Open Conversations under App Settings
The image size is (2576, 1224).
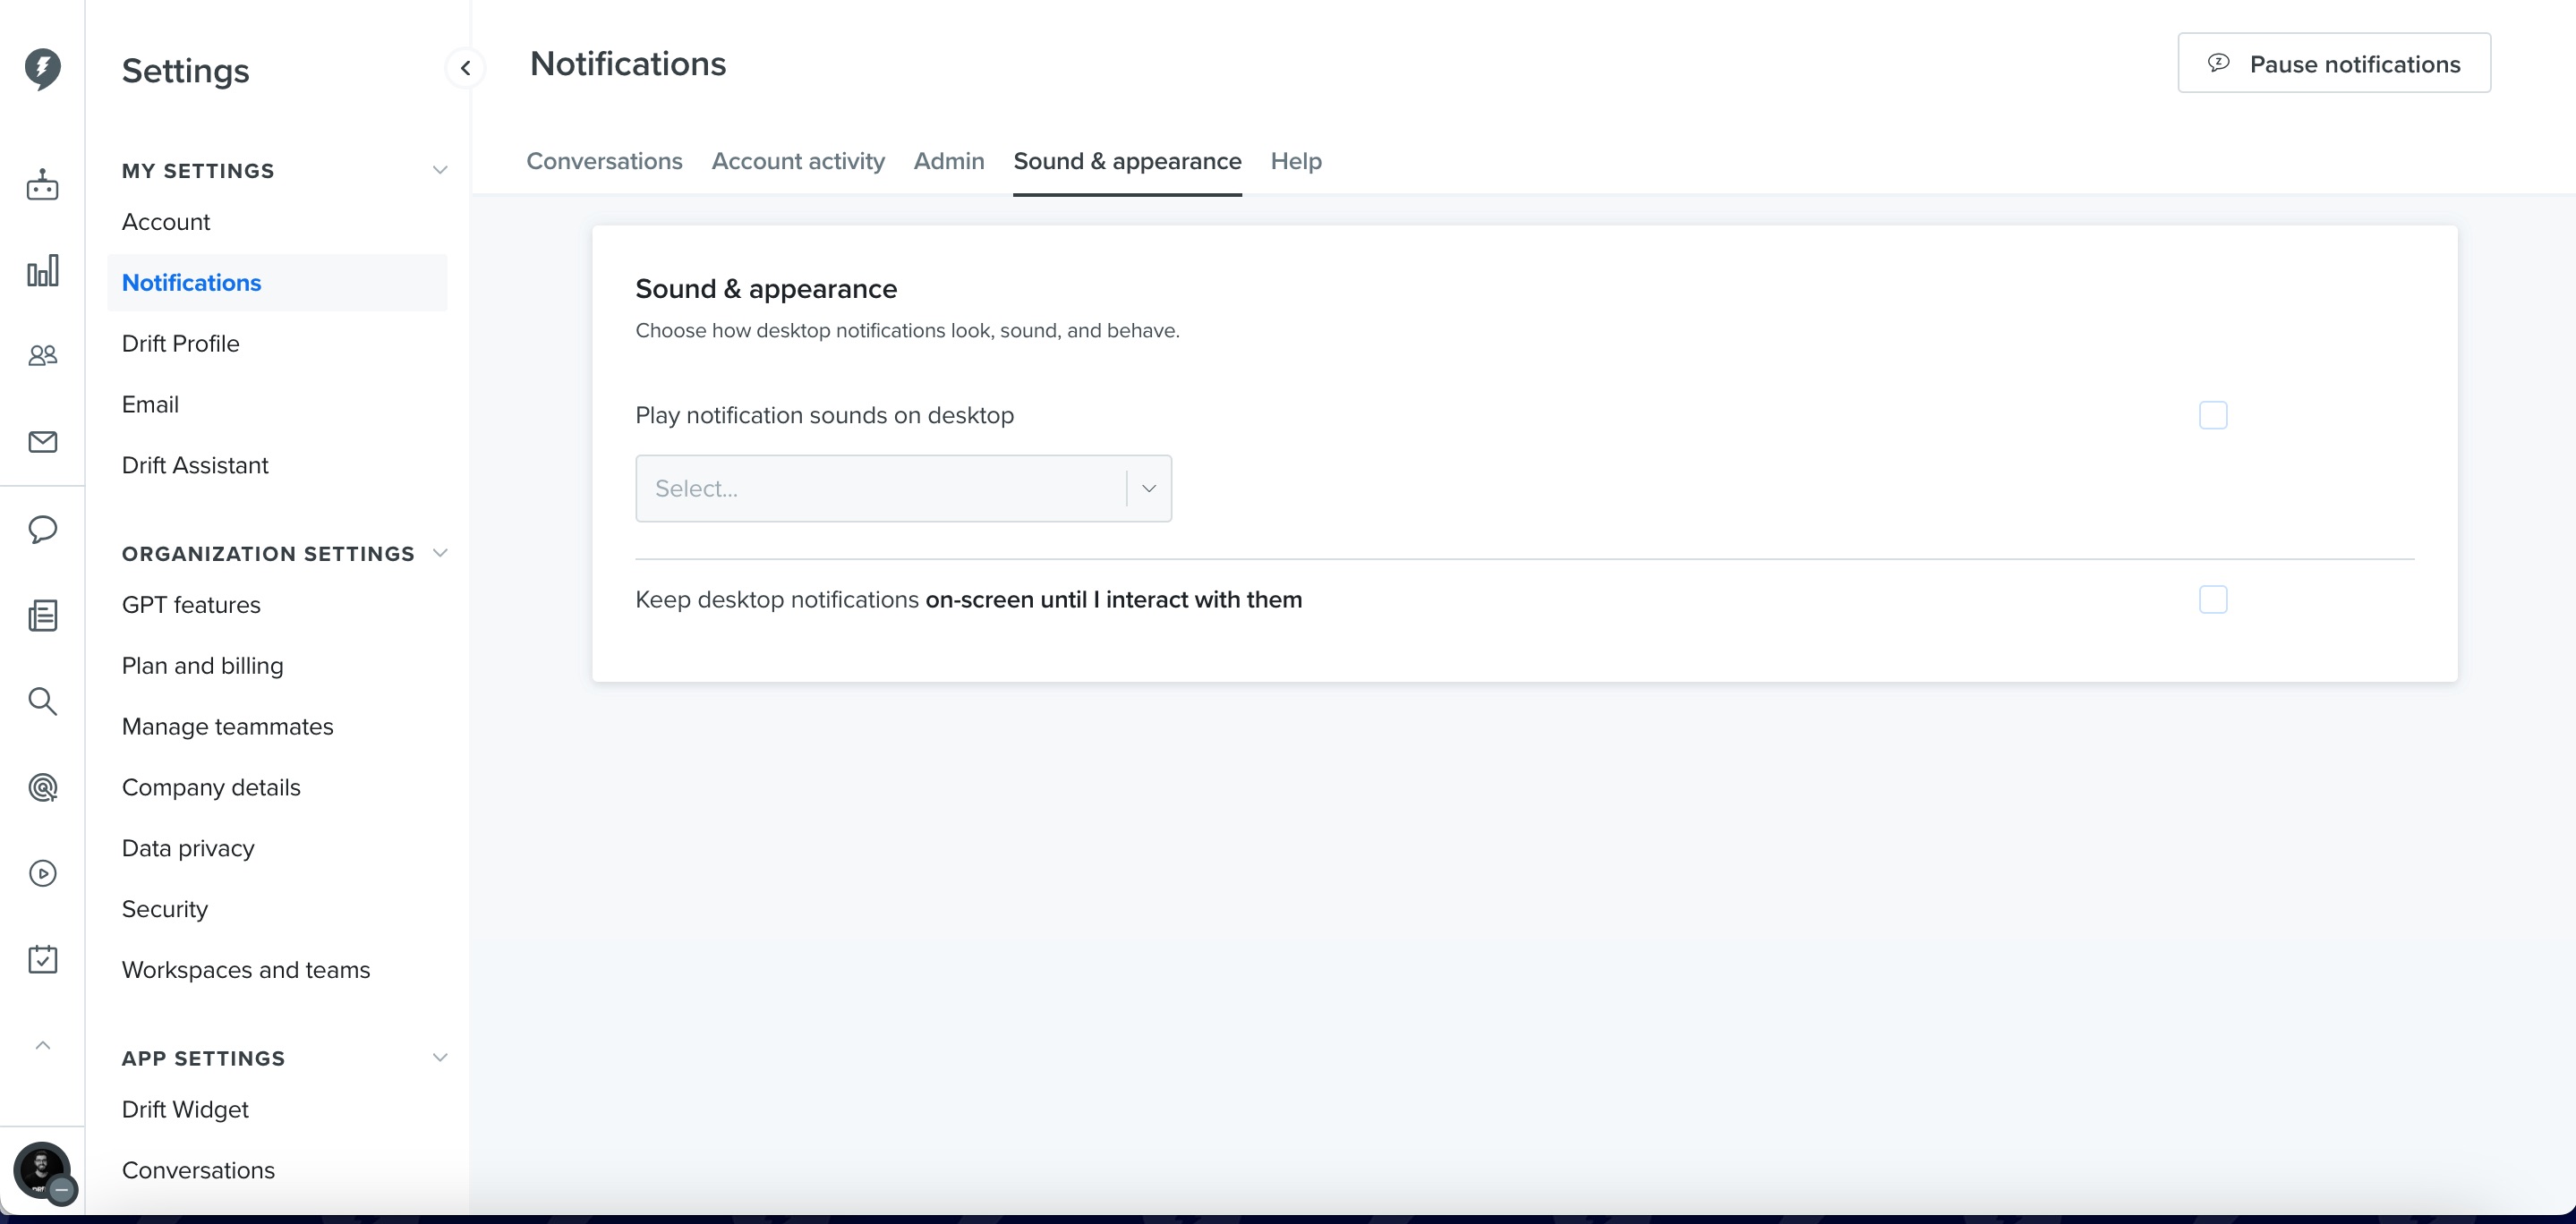click(198, 1170)
